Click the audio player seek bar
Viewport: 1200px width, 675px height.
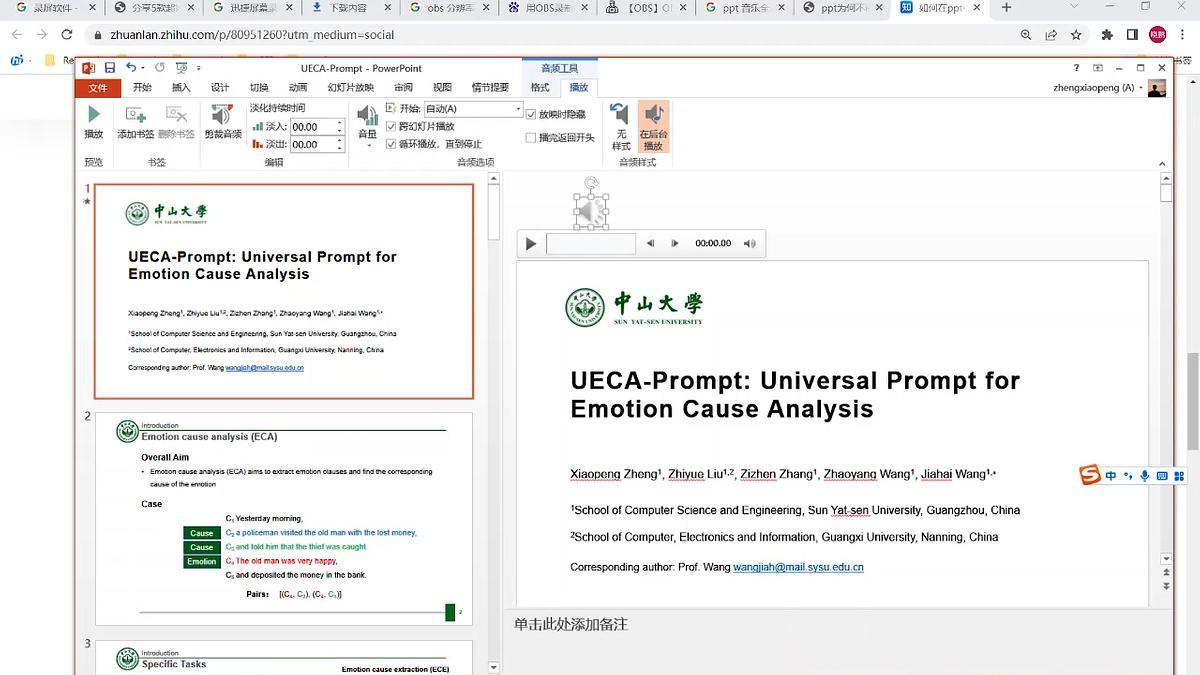[x=591, y=244]
